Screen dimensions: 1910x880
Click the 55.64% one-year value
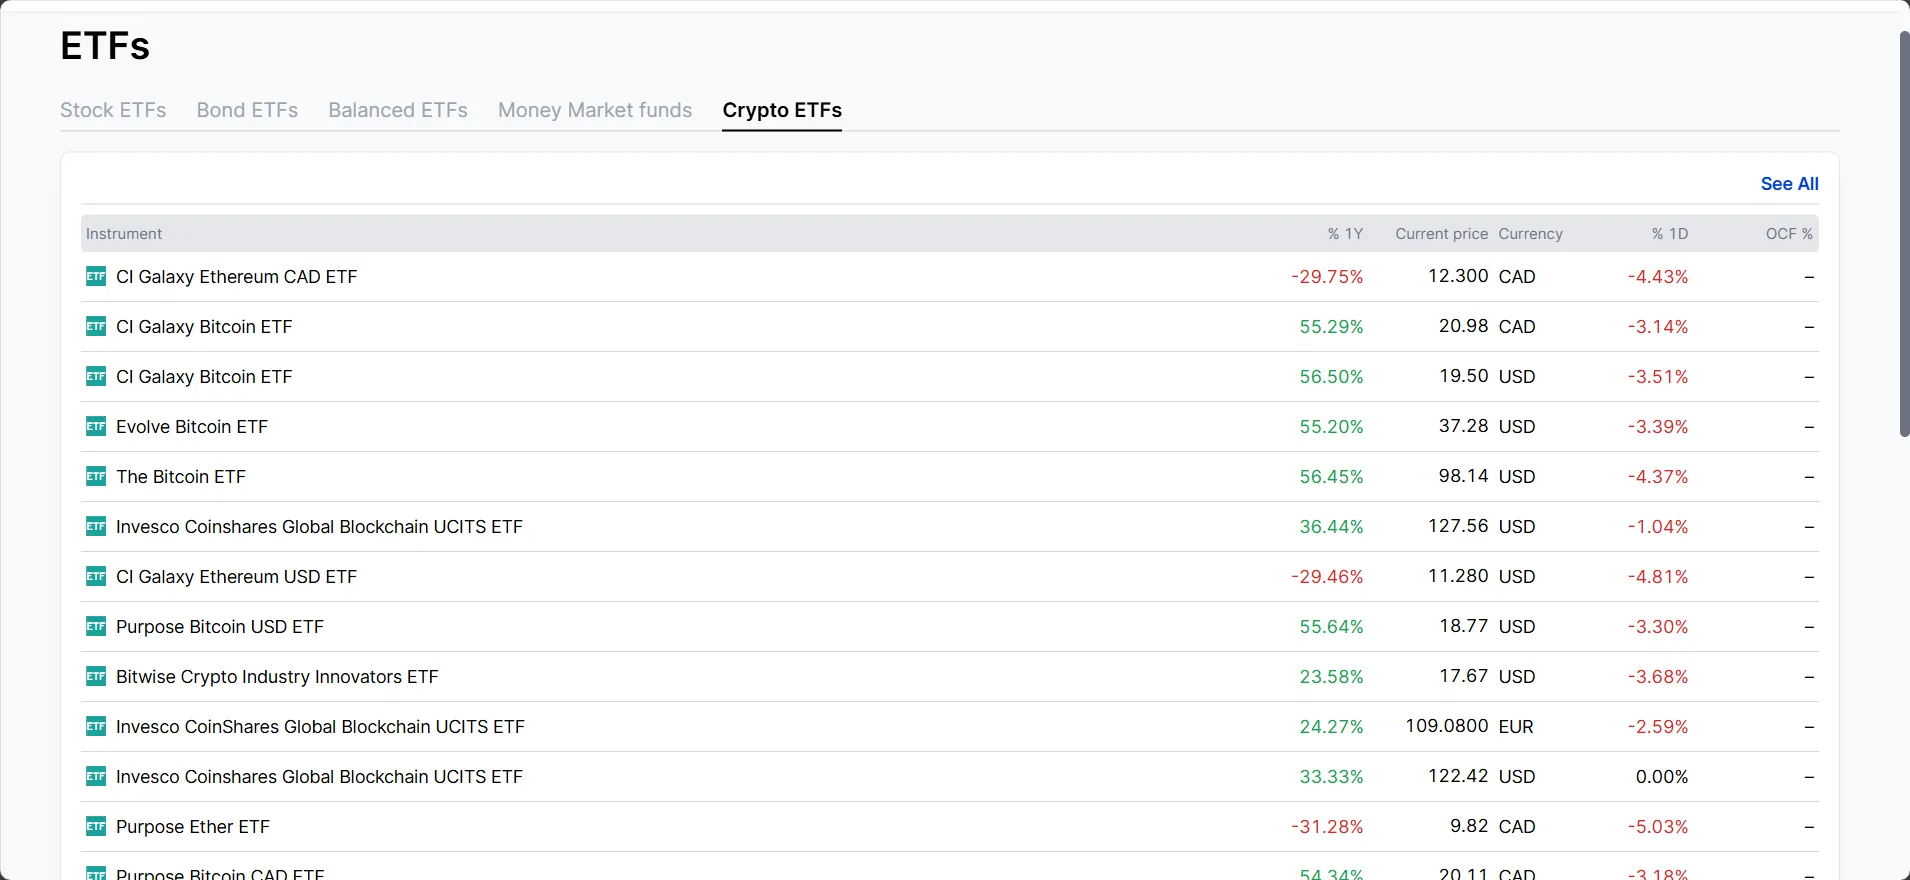tap(1331, 627)
